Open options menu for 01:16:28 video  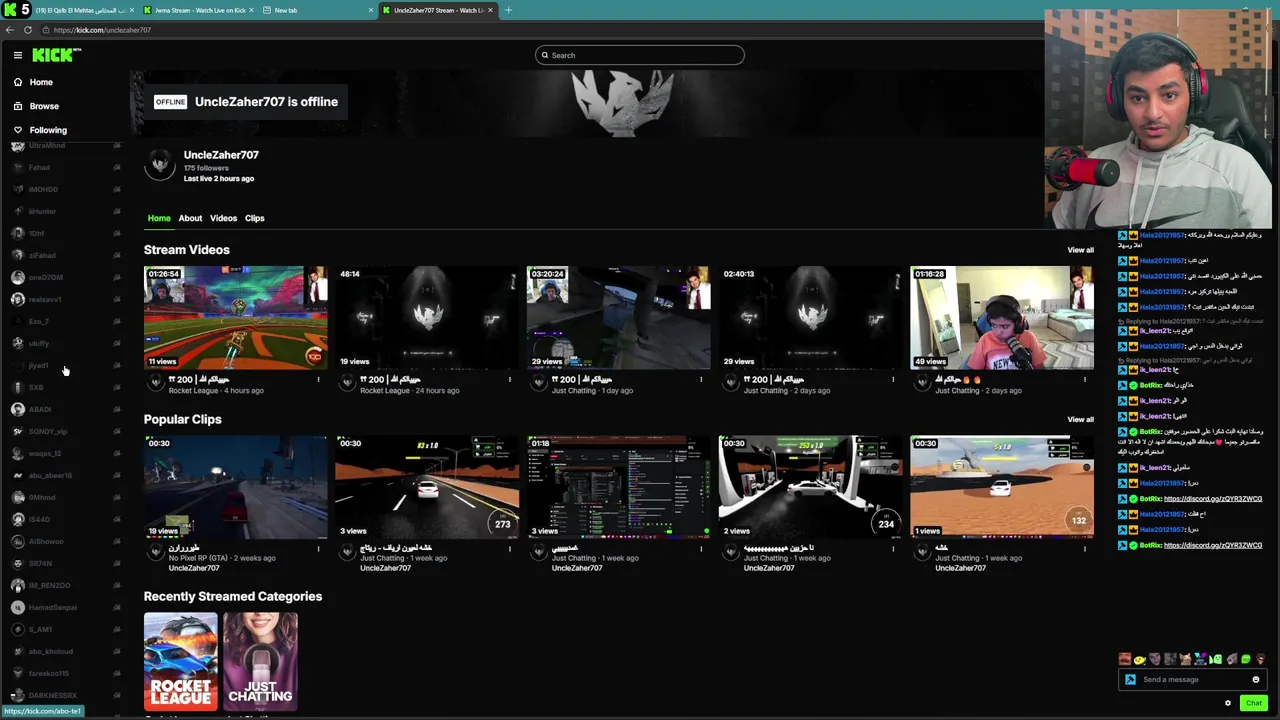click(1085, 380)
